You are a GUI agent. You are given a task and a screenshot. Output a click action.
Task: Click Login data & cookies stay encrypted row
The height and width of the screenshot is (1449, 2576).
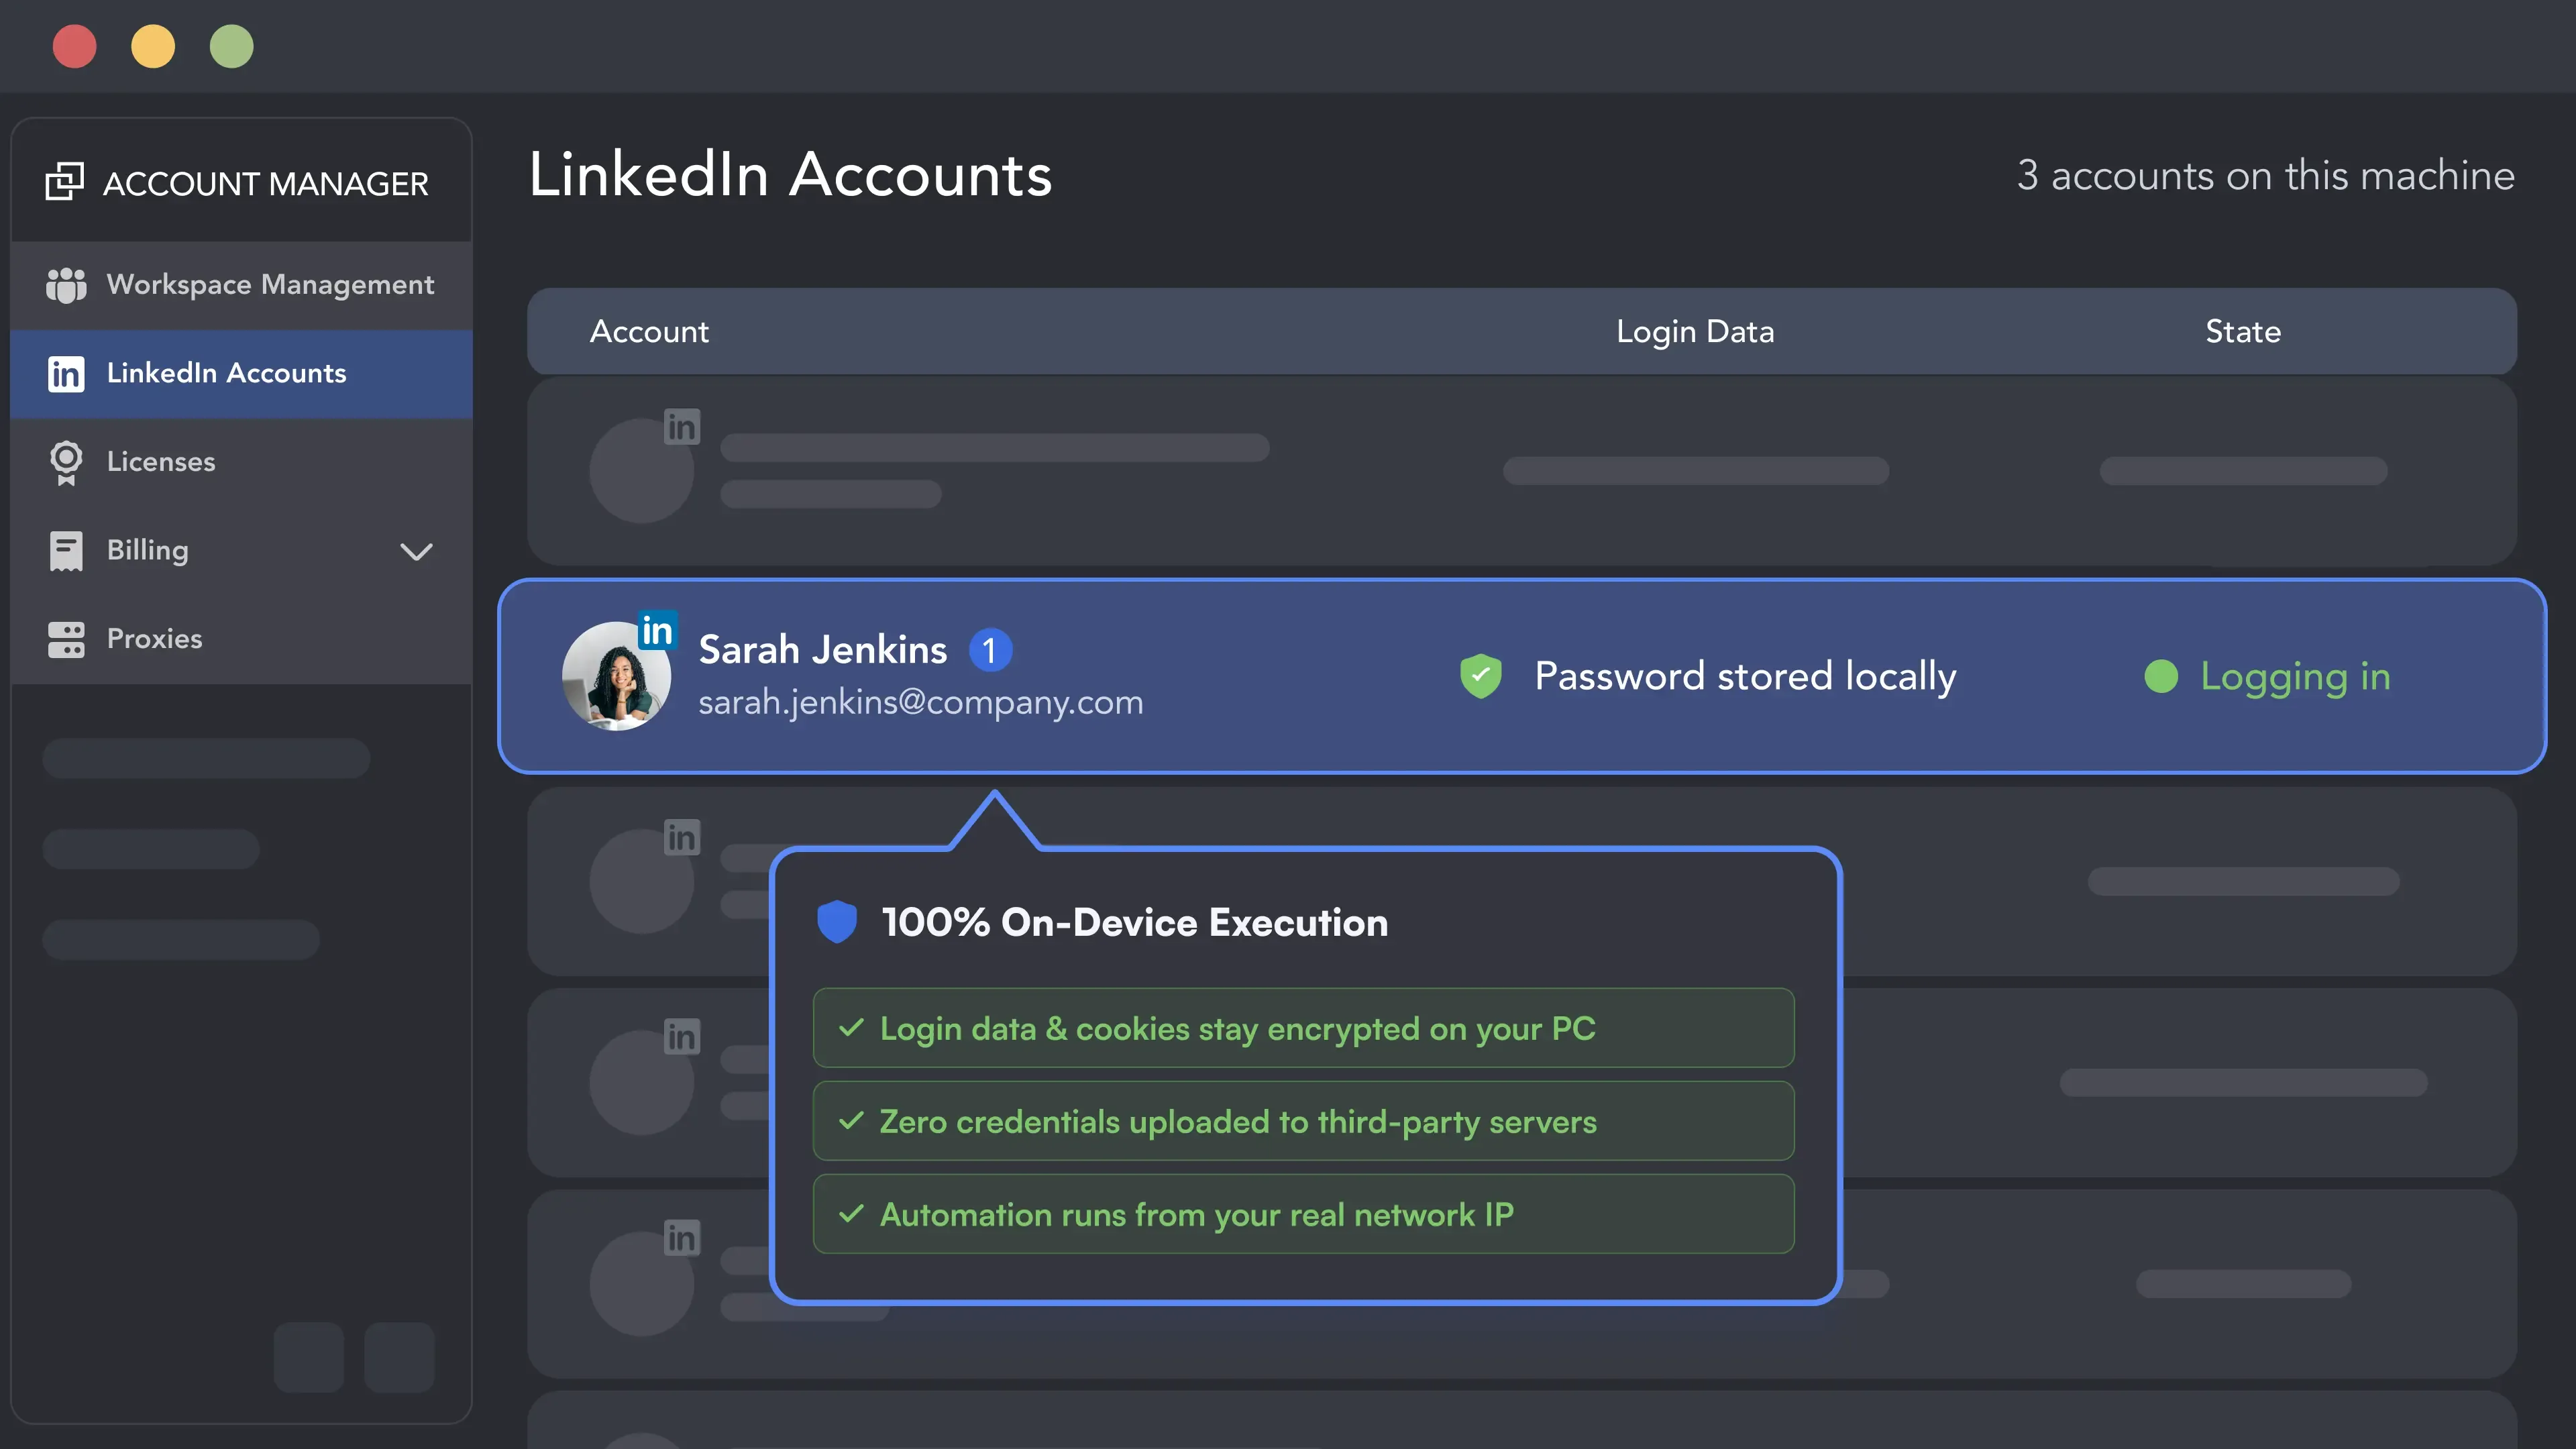tap(1303, 1028)
